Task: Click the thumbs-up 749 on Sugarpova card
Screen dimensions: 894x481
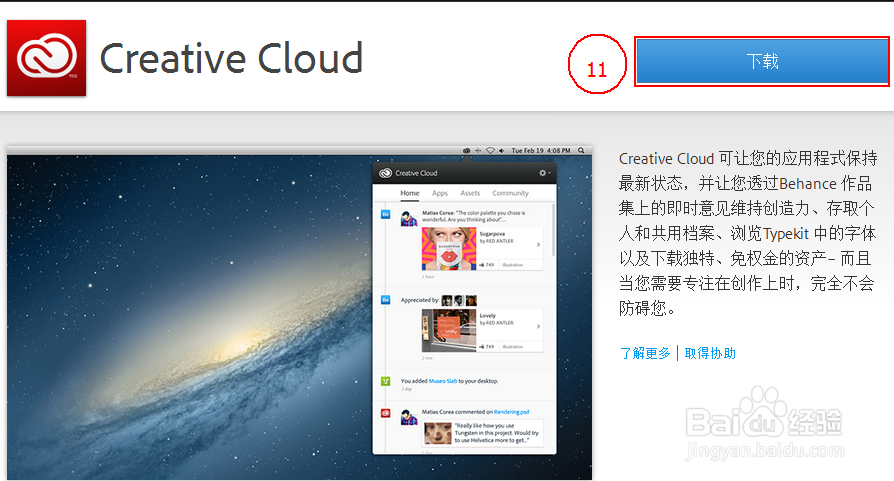Action: tap(486, 264)
